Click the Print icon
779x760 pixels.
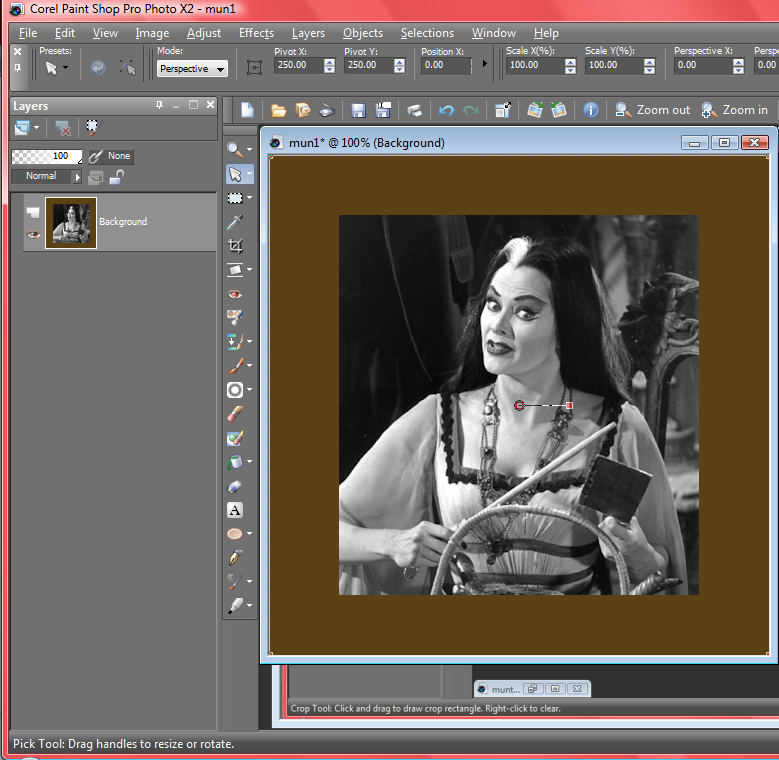click(414, 110)
